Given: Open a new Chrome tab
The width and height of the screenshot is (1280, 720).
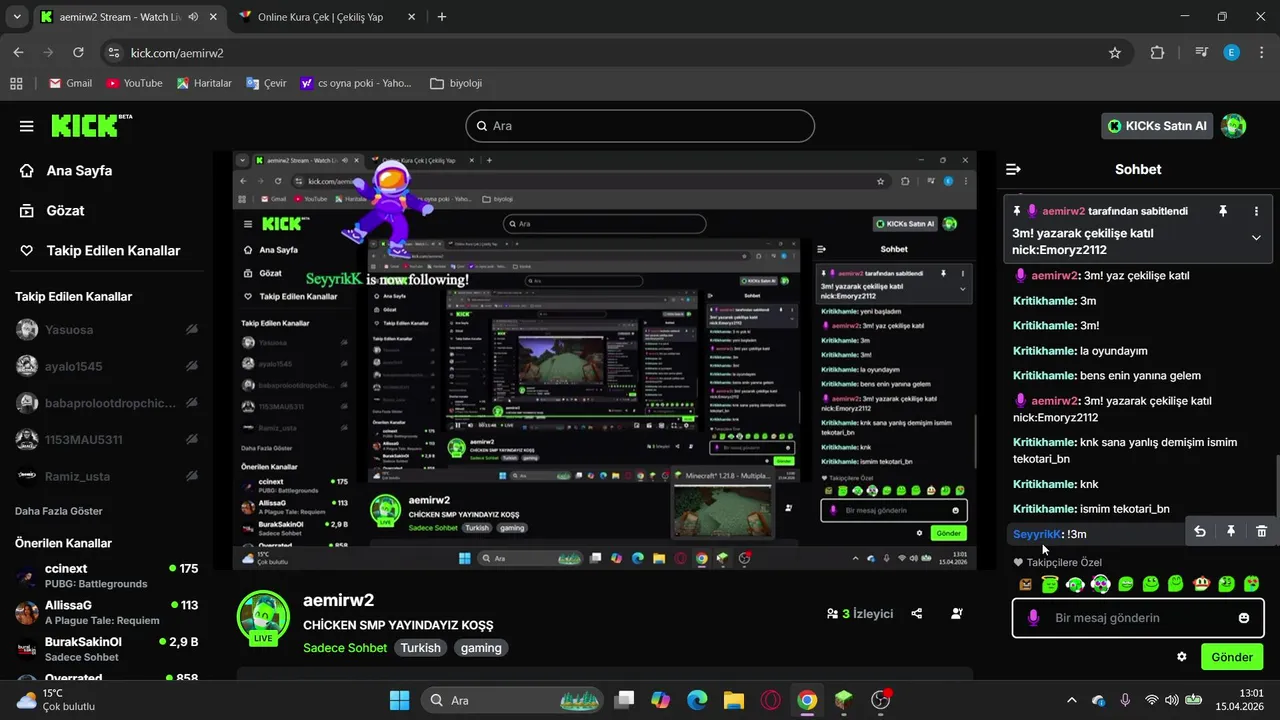Looking at the screenshot, I should click(x=442, y=17).
